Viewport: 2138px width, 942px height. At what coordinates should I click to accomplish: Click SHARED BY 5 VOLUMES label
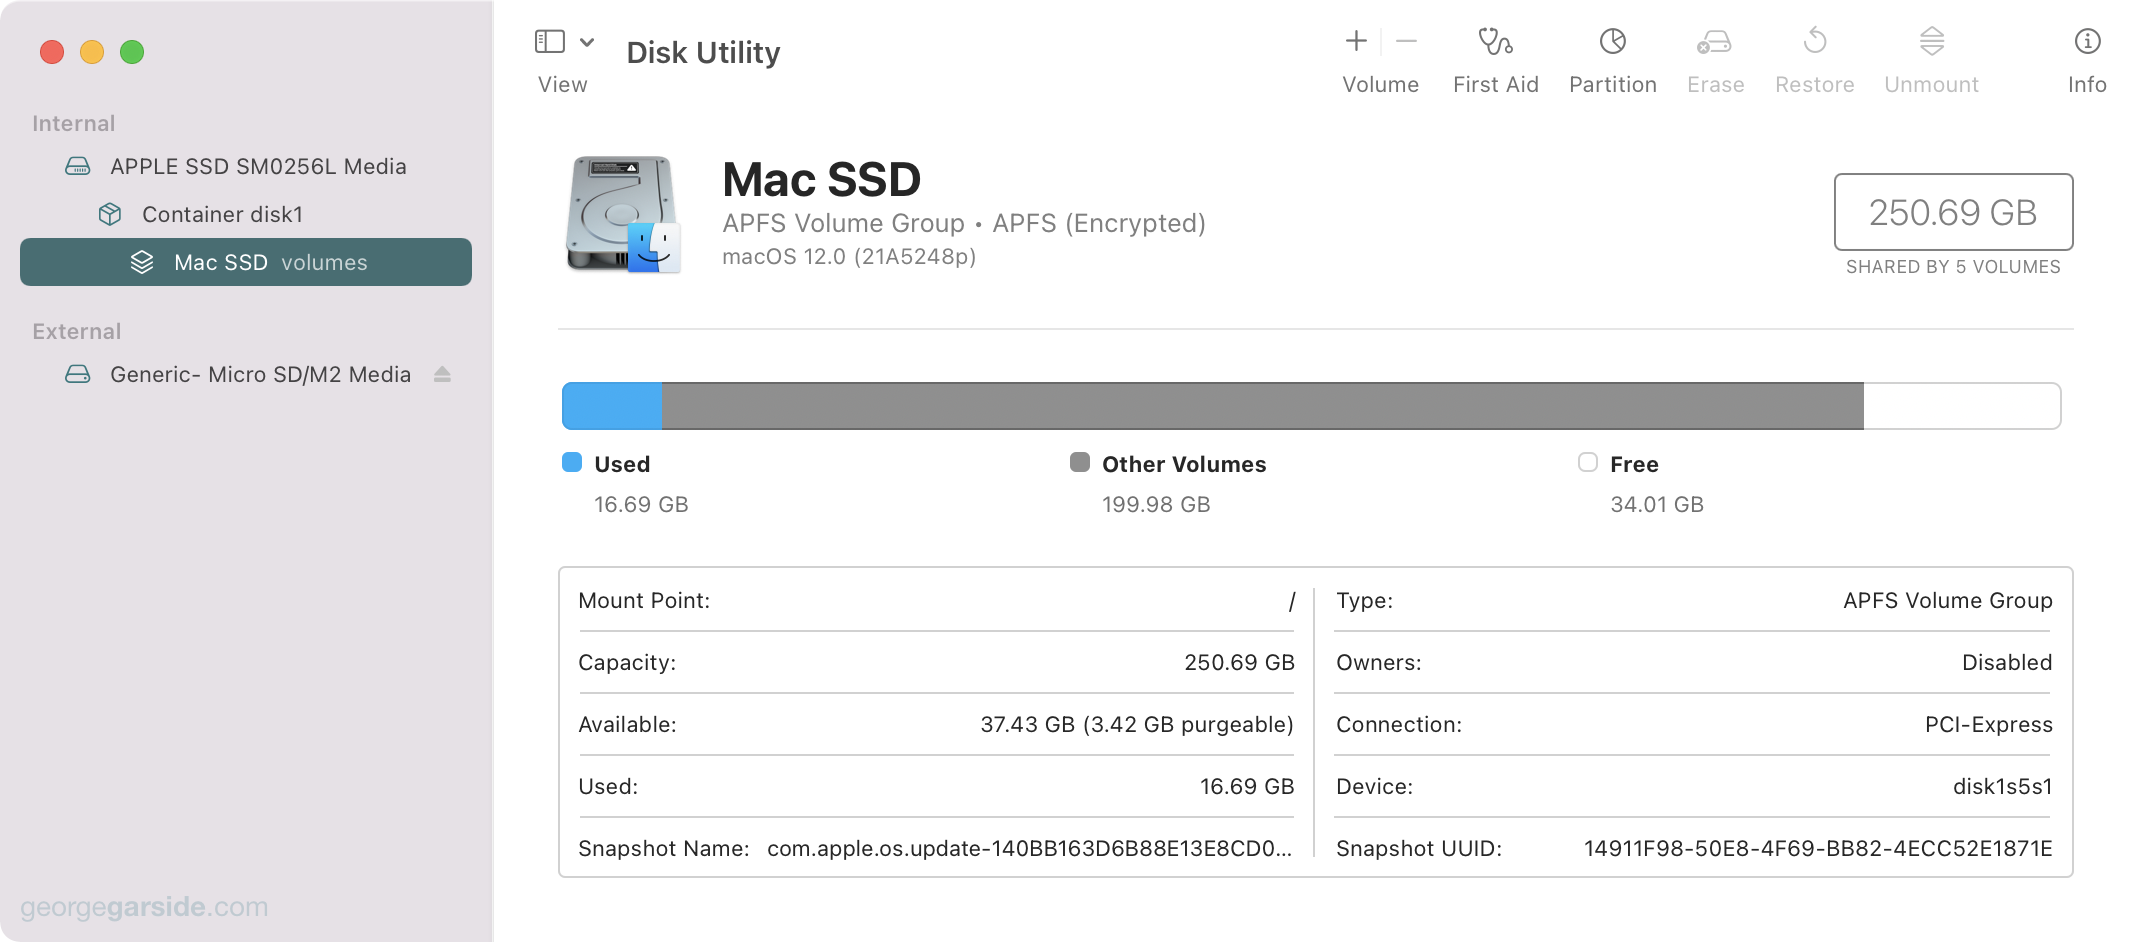coord(1953,267)
